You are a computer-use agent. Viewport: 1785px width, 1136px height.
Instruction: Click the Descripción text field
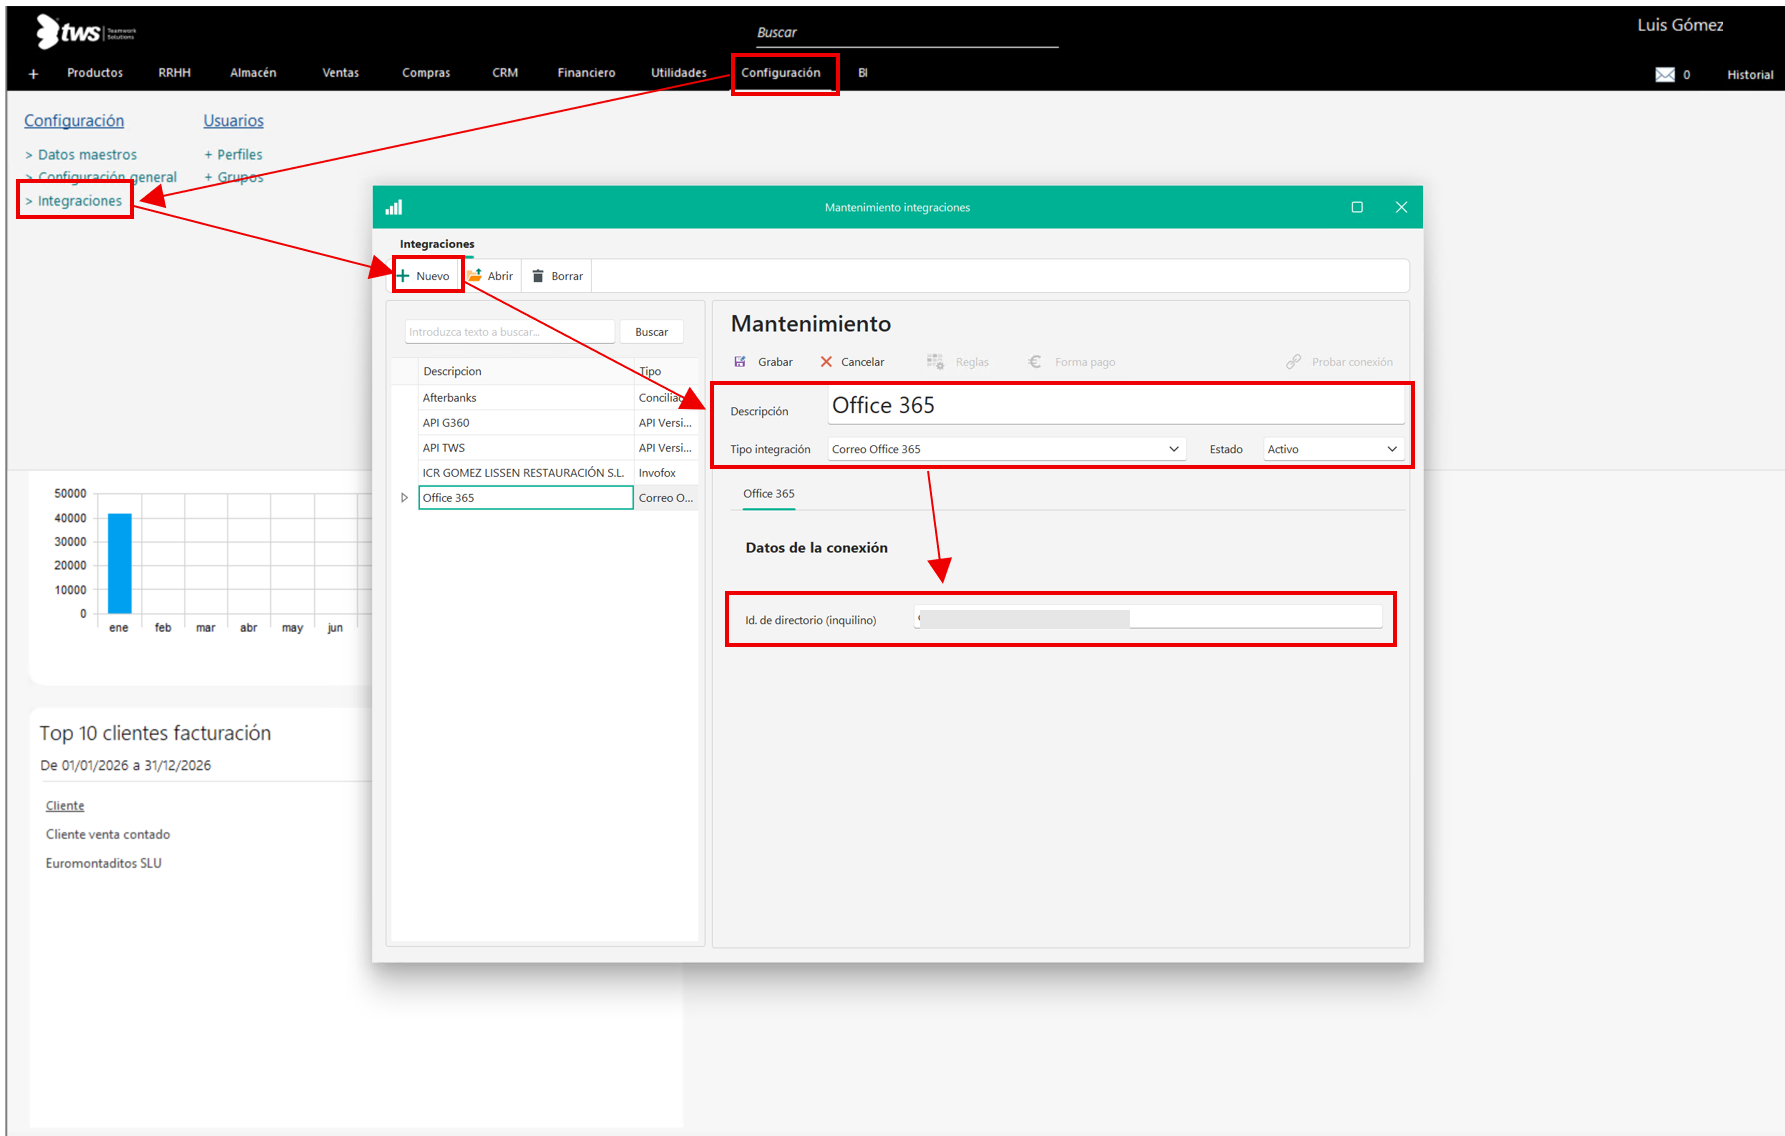coord(1115,406)
